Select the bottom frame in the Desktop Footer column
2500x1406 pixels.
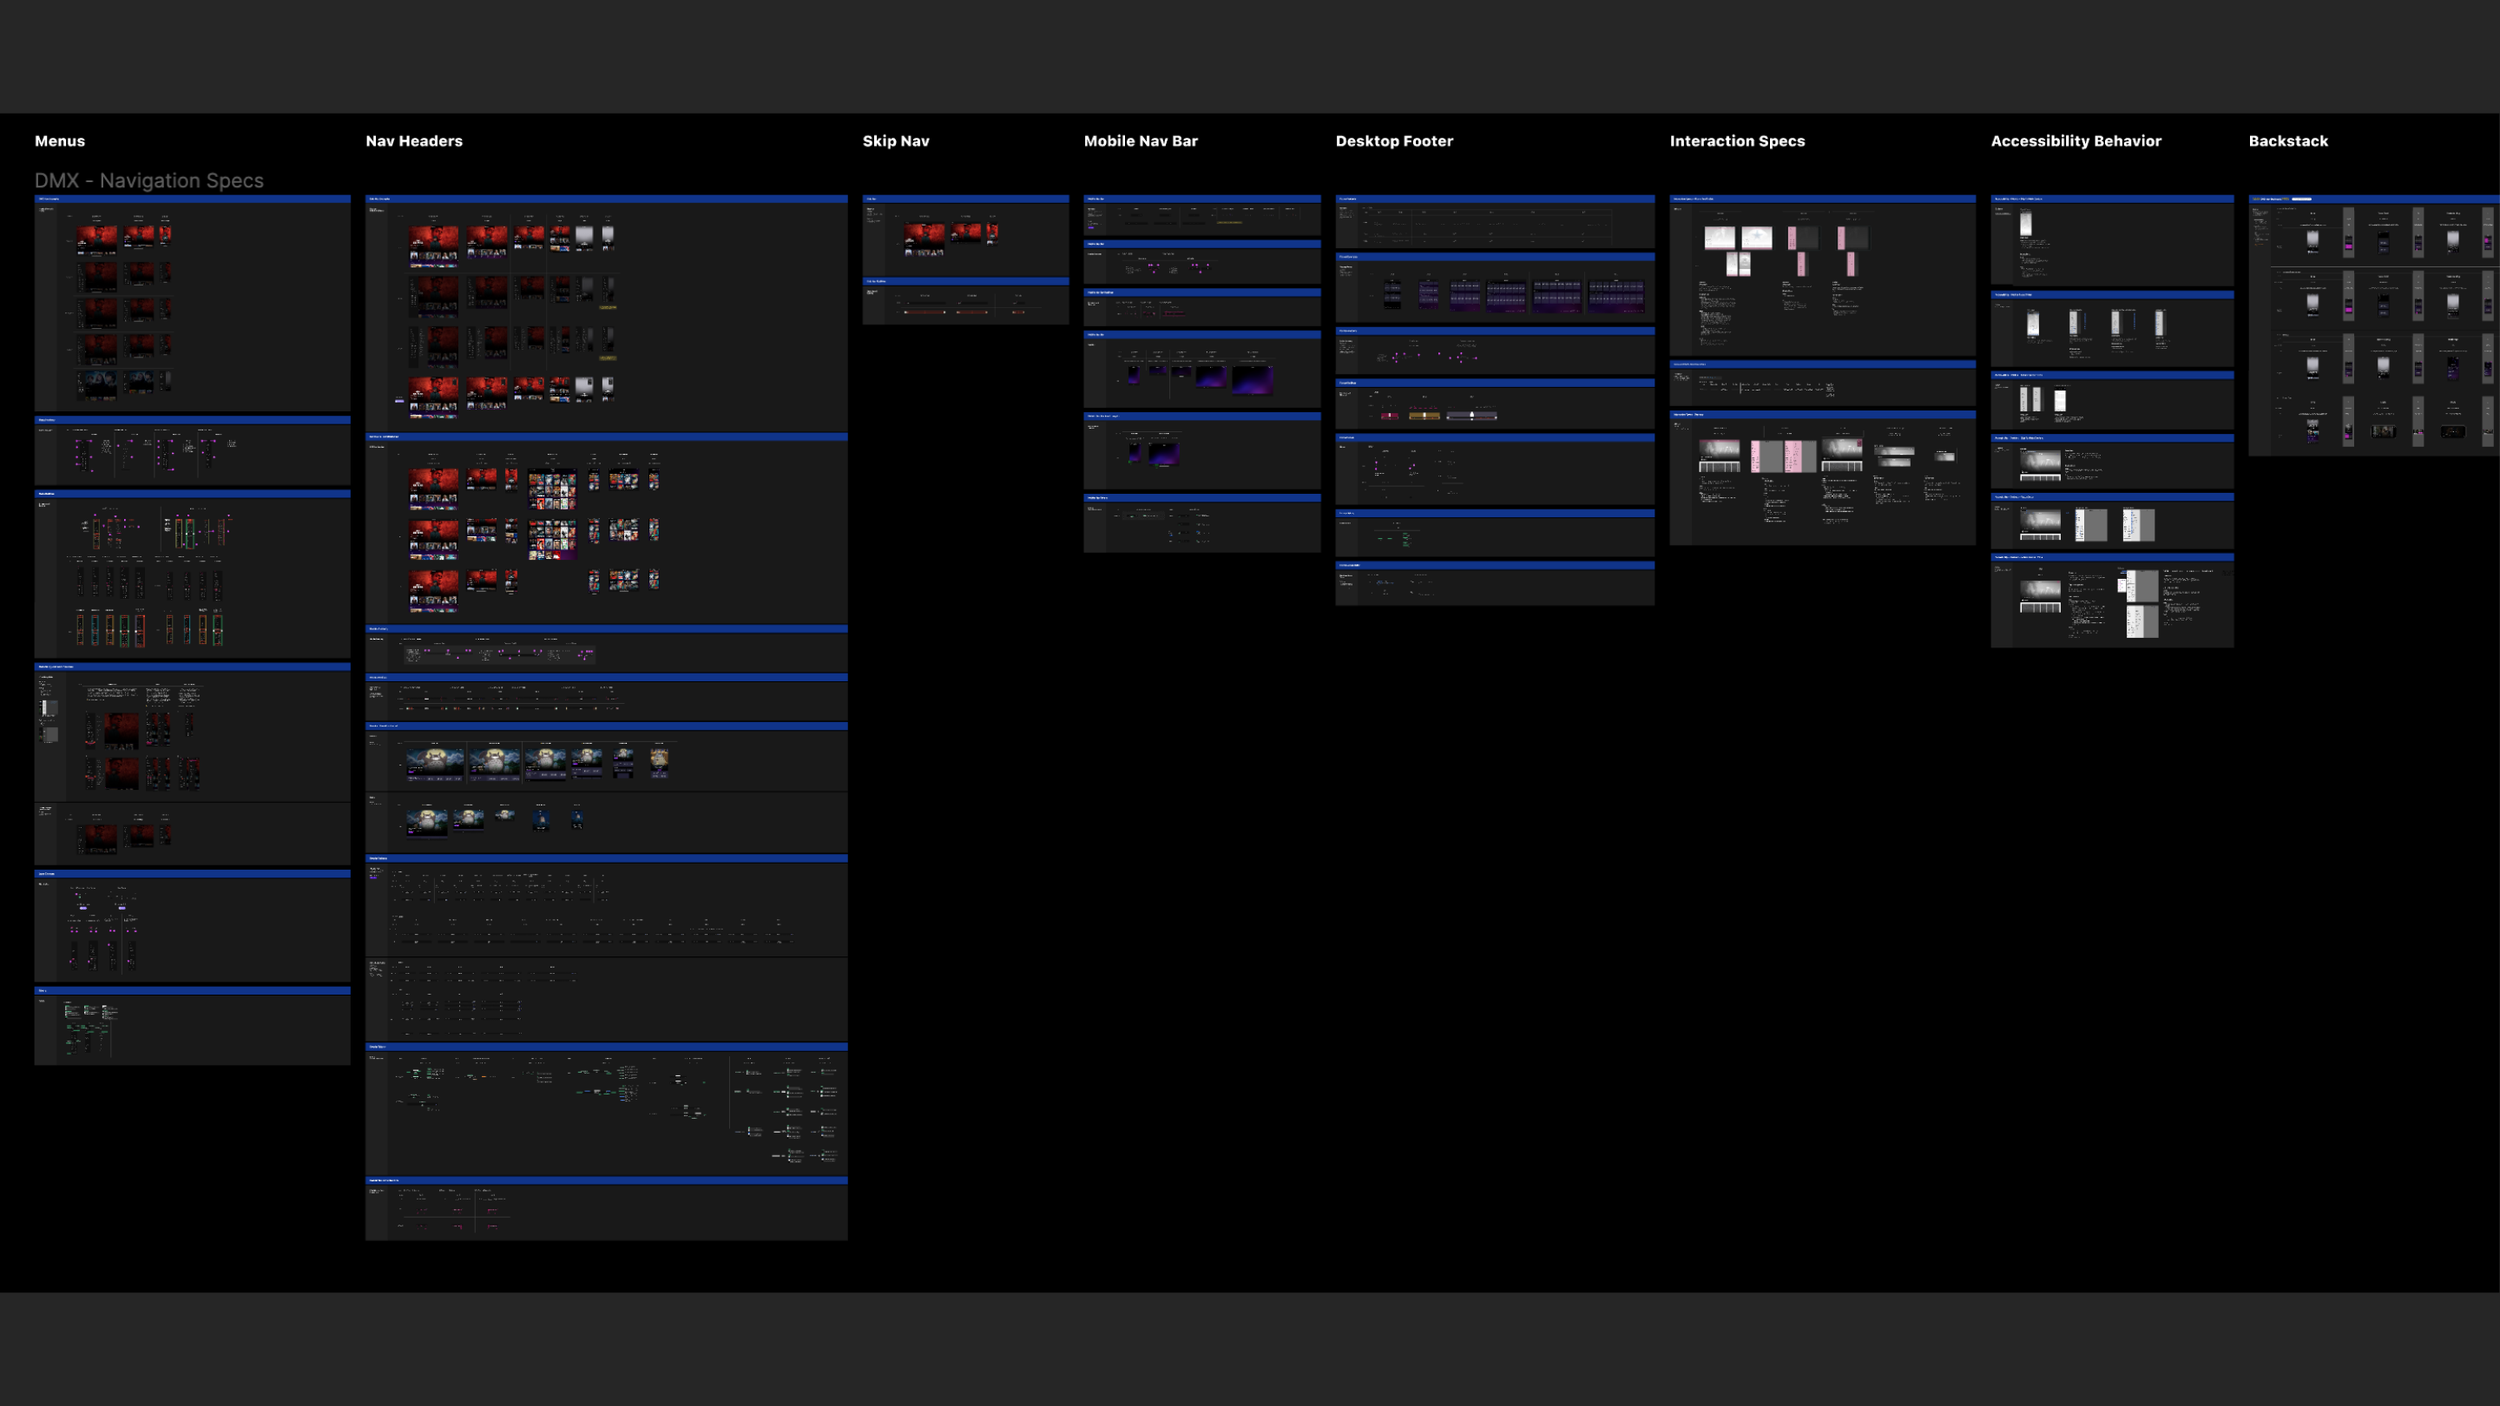coord(1494,583)
